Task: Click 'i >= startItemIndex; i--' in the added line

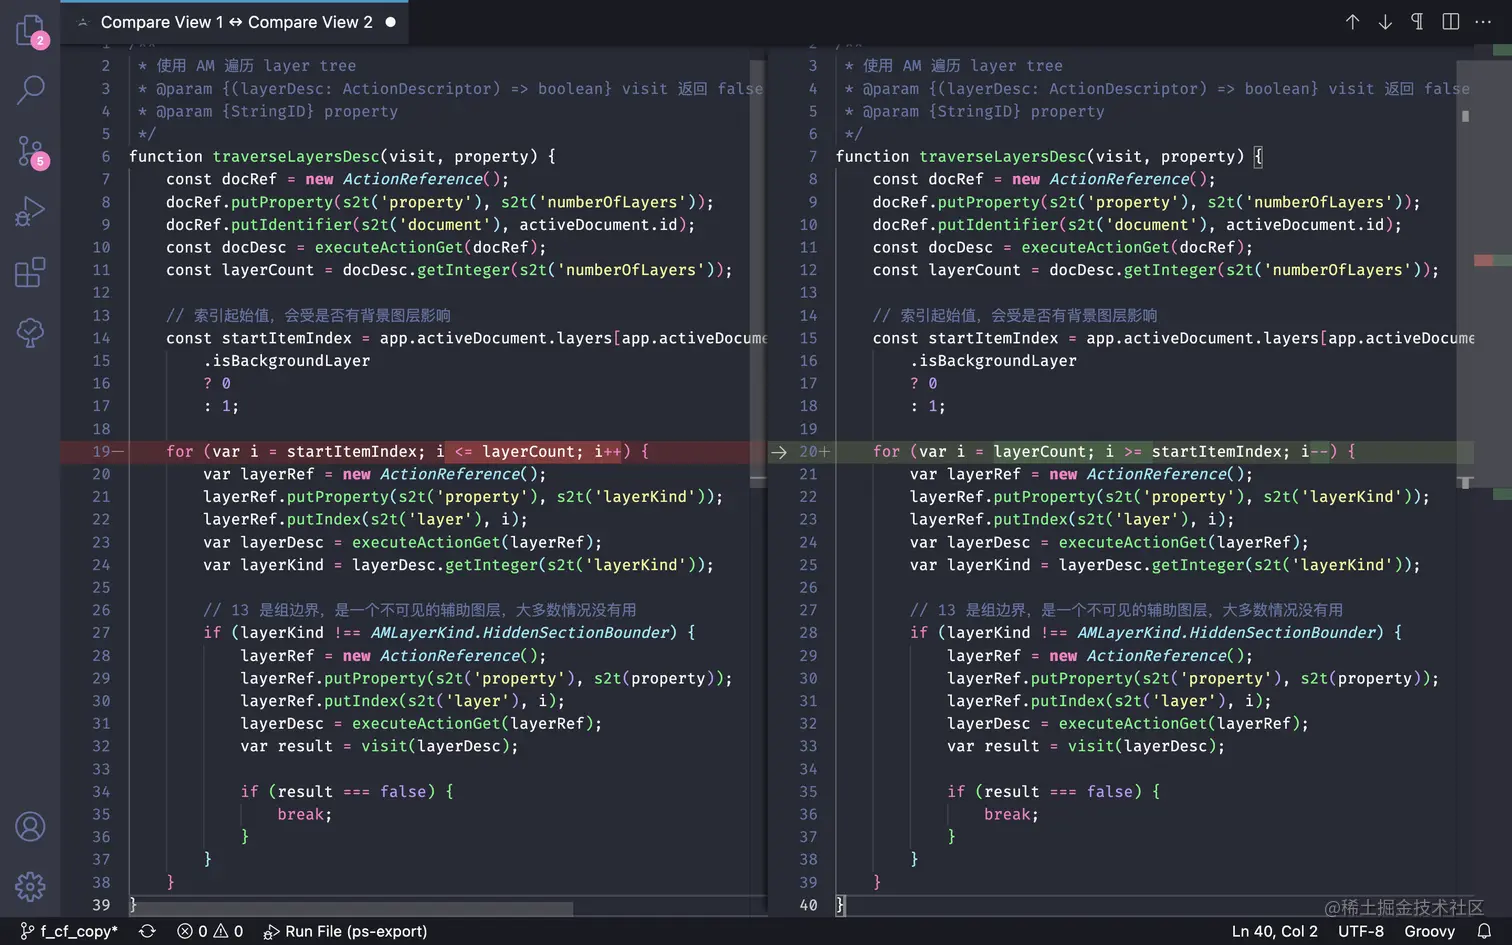Action: (x=1217, y=452)
